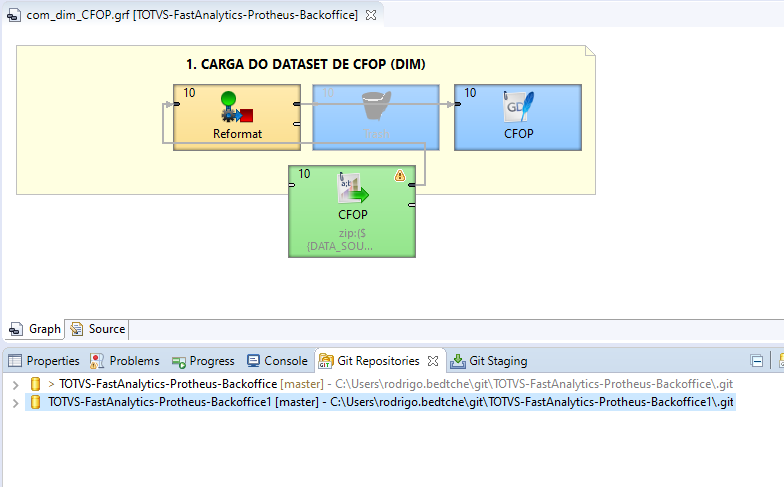Image resolution: width=784 pixels, height=487 pixels.
Task: Click the Backoffice repository database icon
Action: [36, 384]
